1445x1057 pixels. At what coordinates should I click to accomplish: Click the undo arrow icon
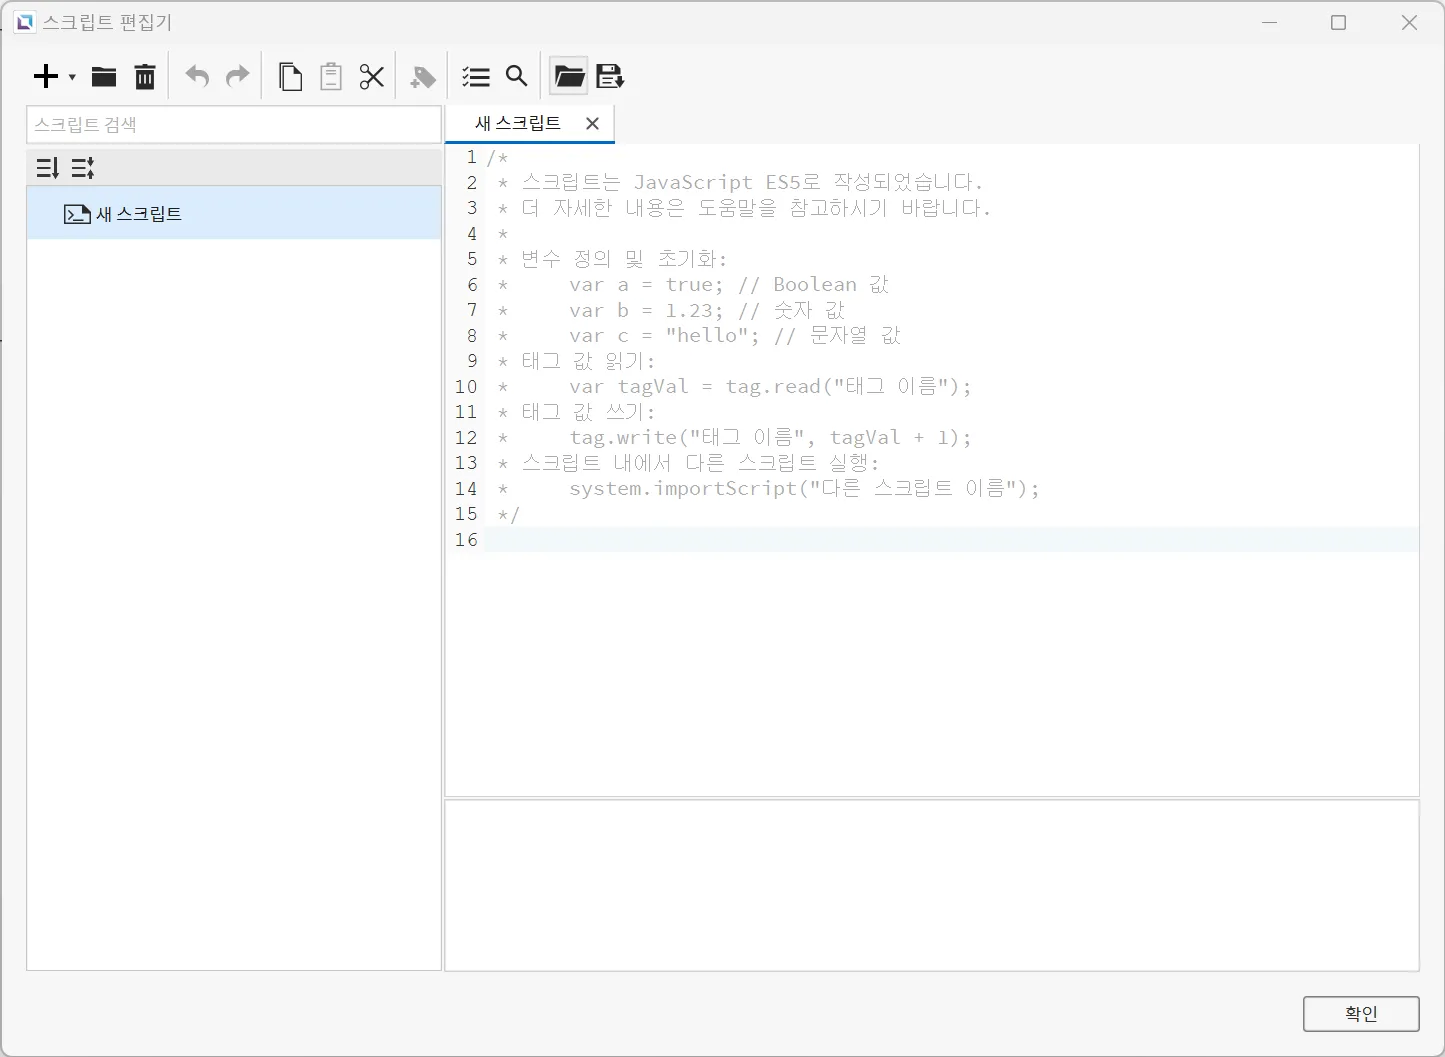tap(197, 77)
